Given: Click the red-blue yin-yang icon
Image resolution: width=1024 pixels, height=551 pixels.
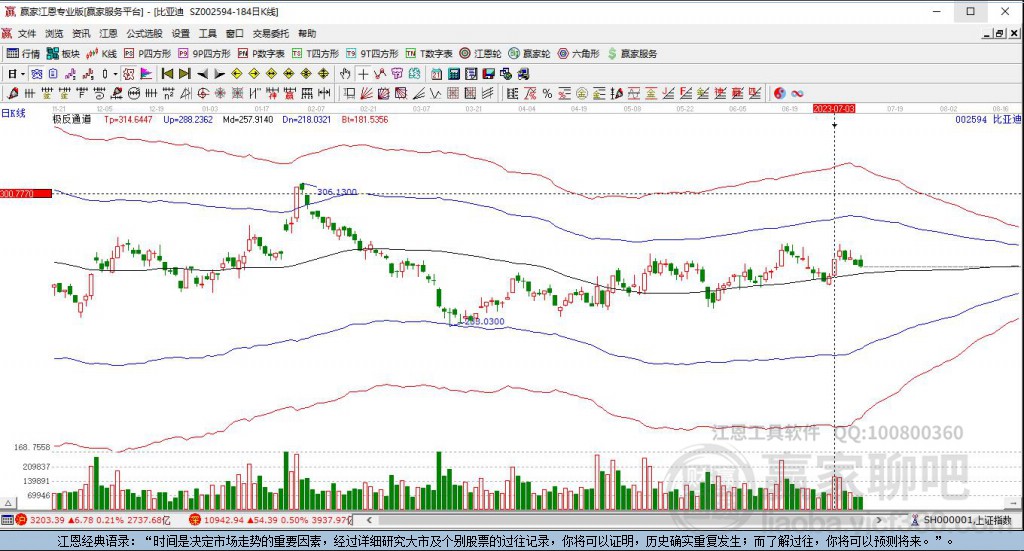Looking at the screenshot, I should 780,93.
